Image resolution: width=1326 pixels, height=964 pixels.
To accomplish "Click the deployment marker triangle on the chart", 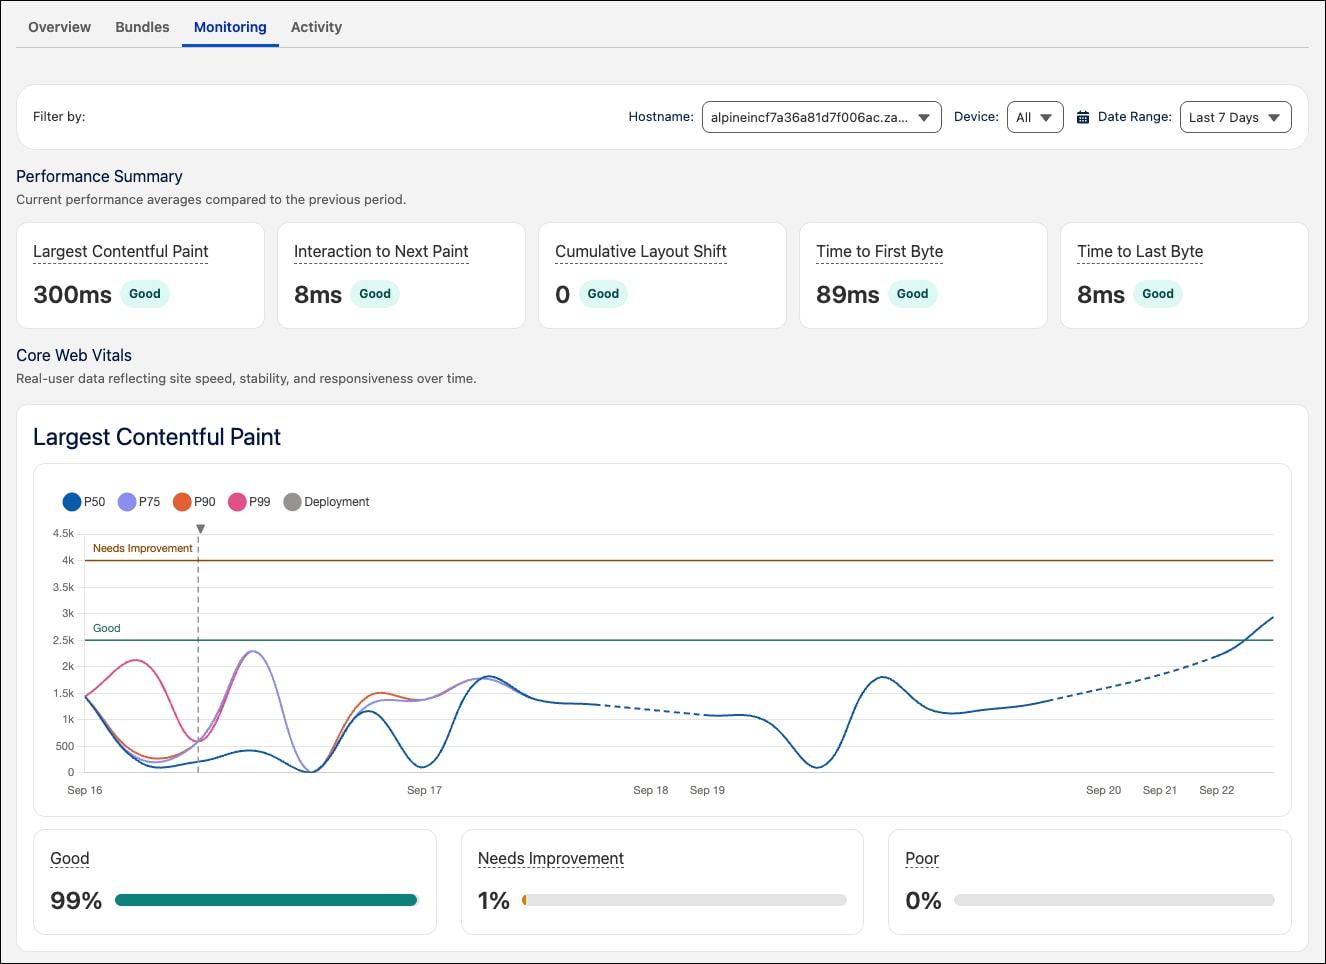I will tap(200, 529).
